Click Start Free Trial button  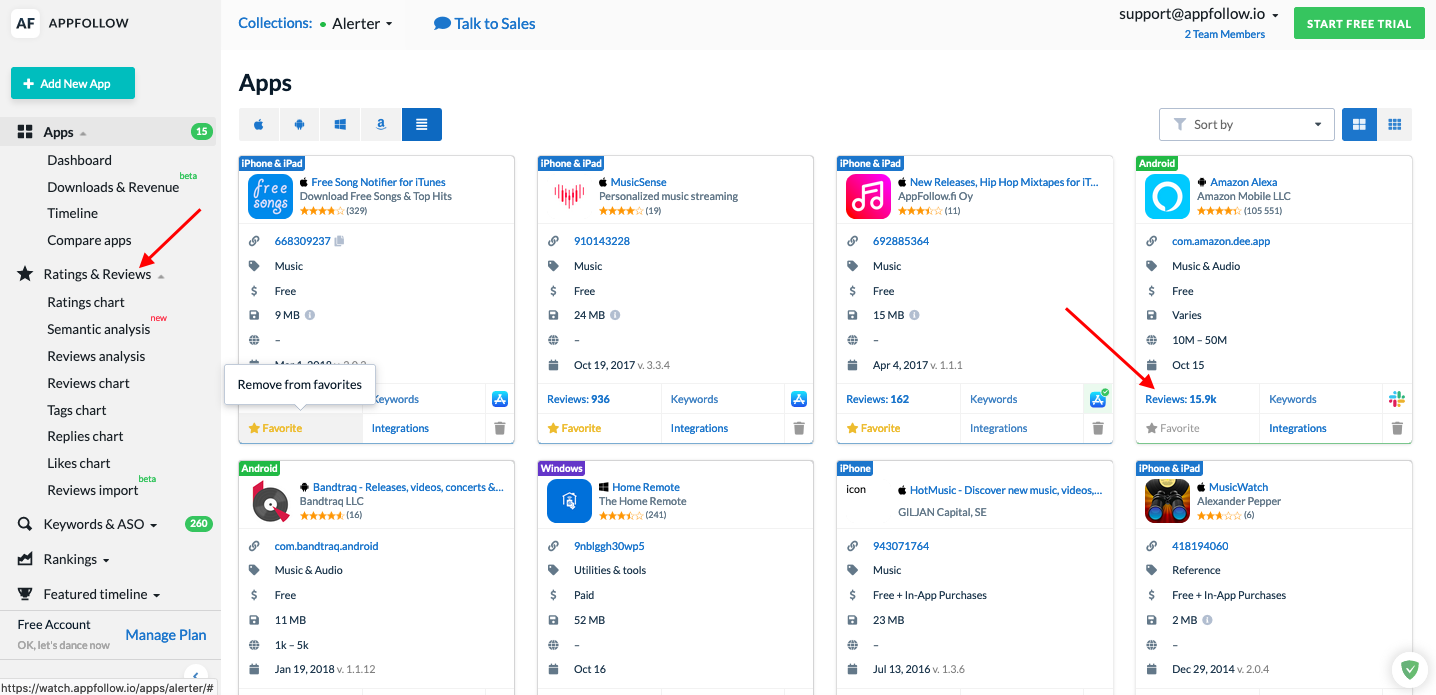pyautogui.click(x=1358, y=23)
